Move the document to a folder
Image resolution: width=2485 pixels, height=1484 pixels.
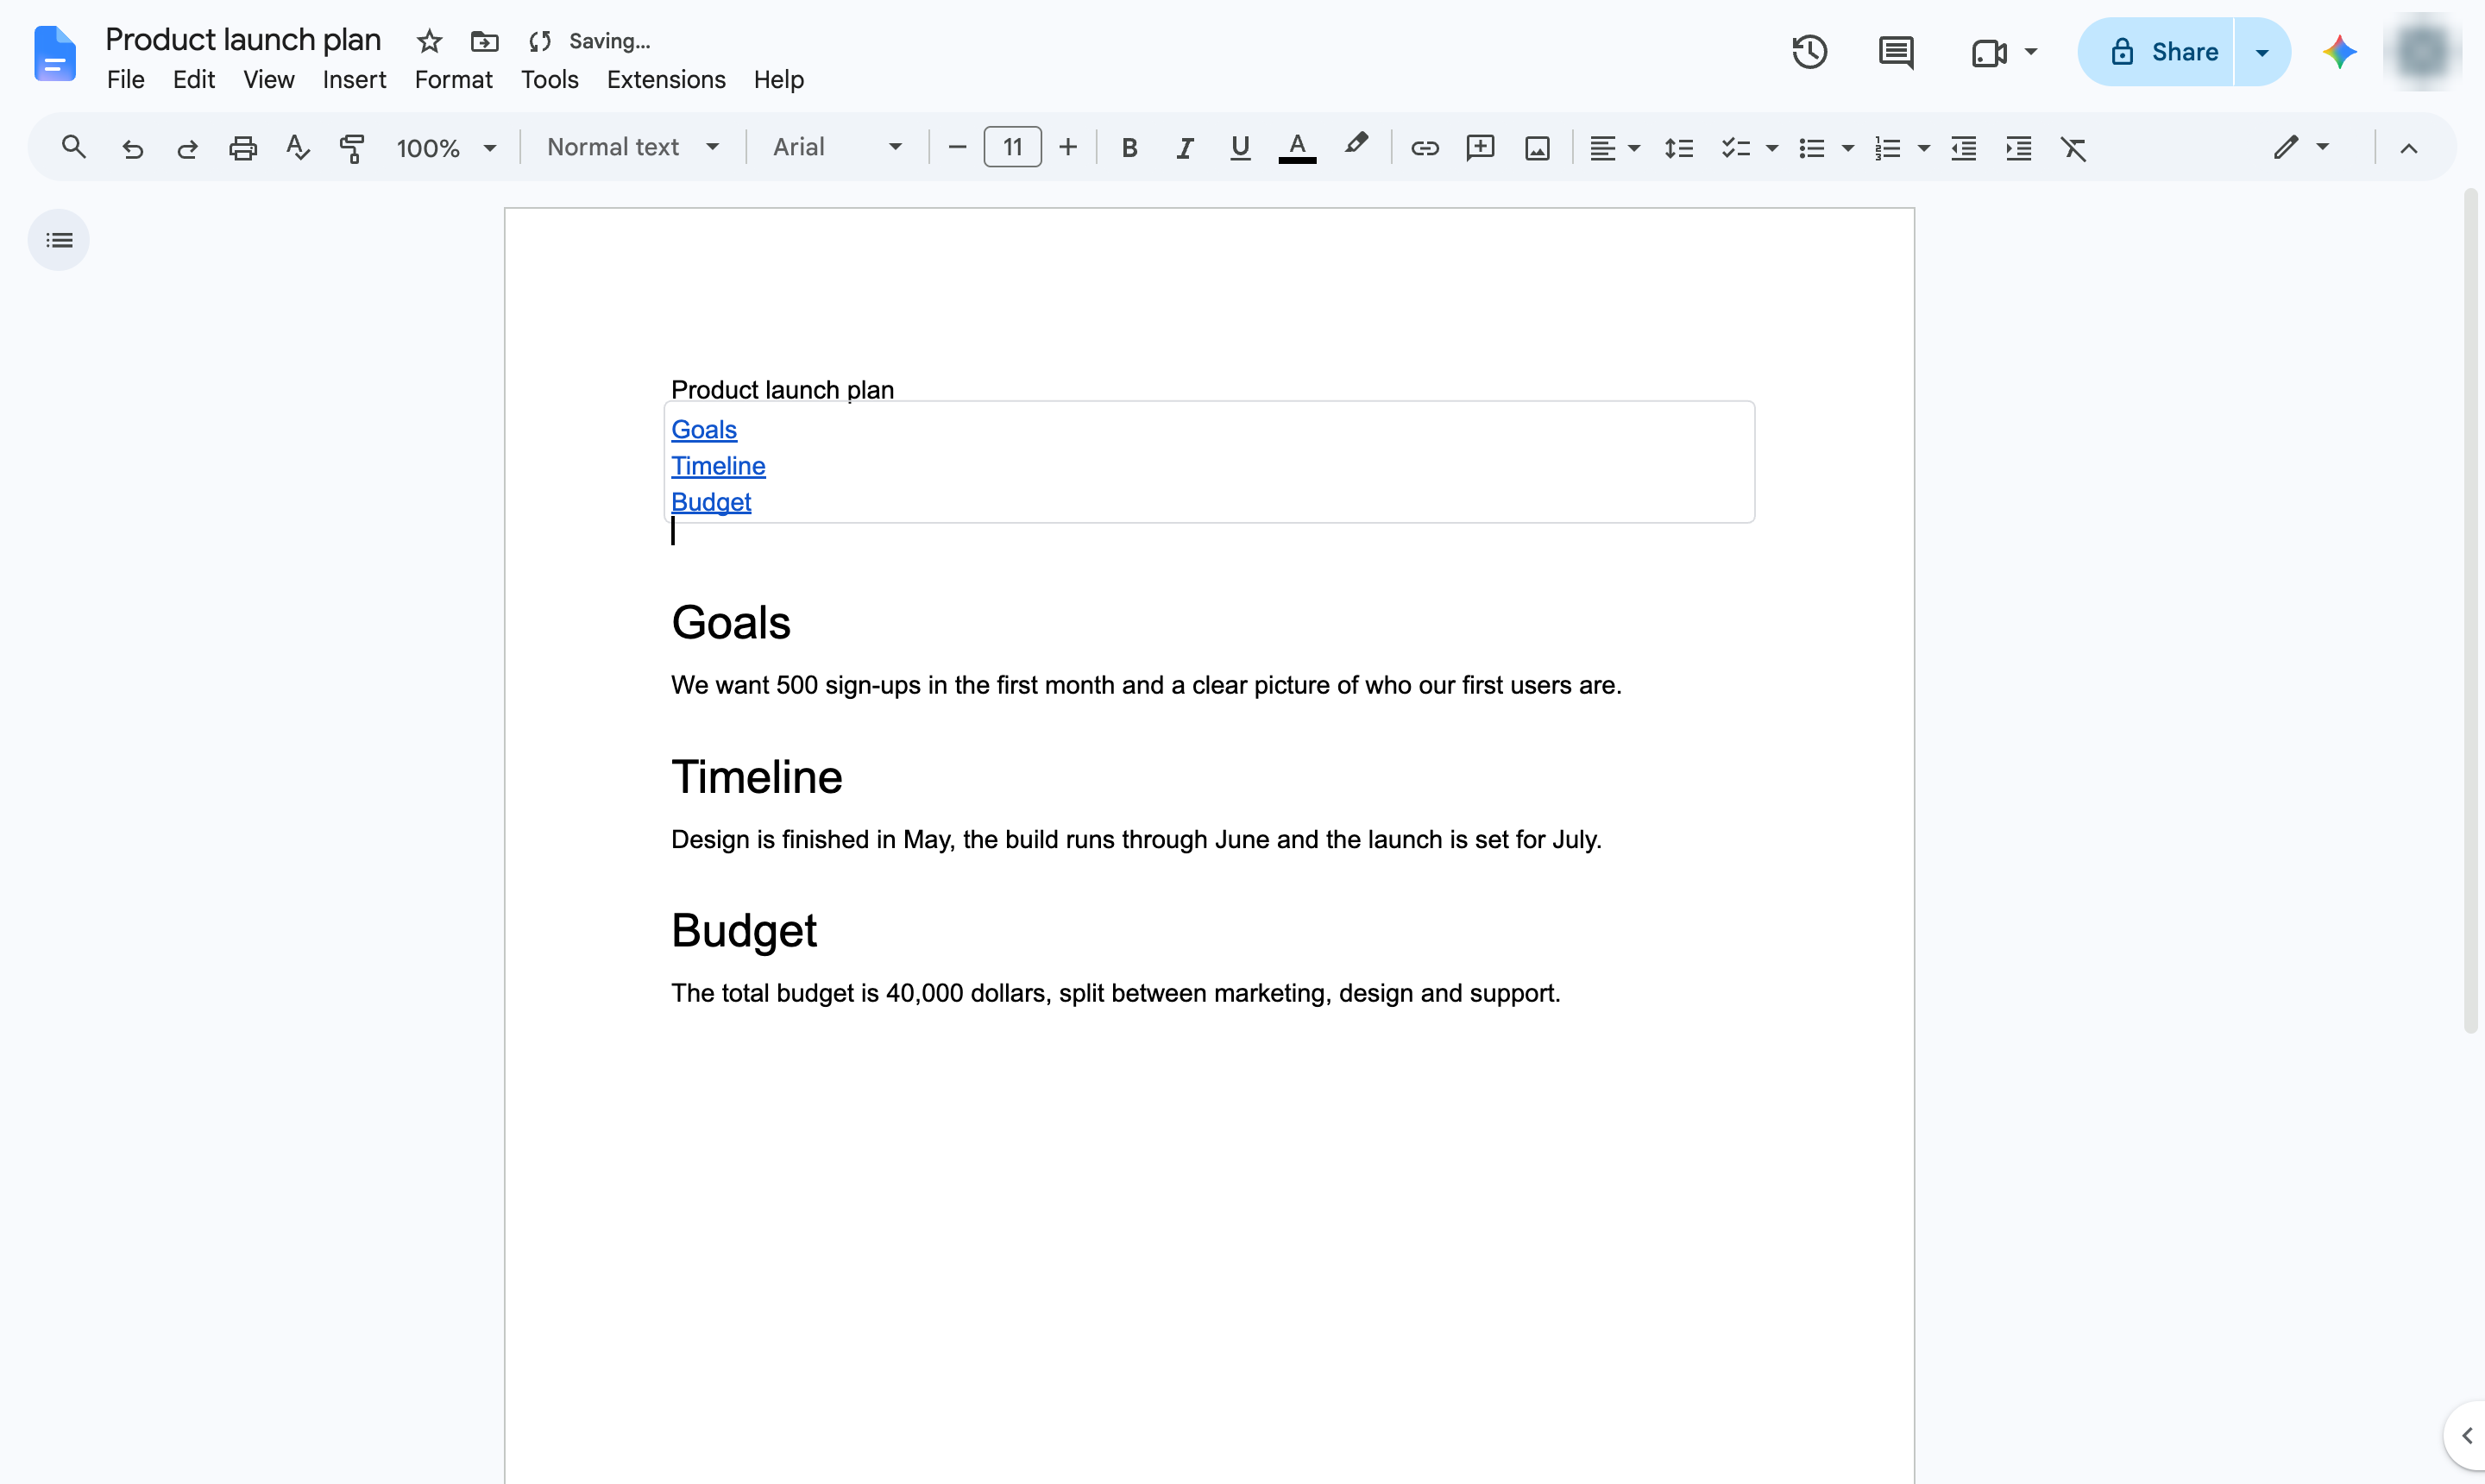(x=484, y=41)
